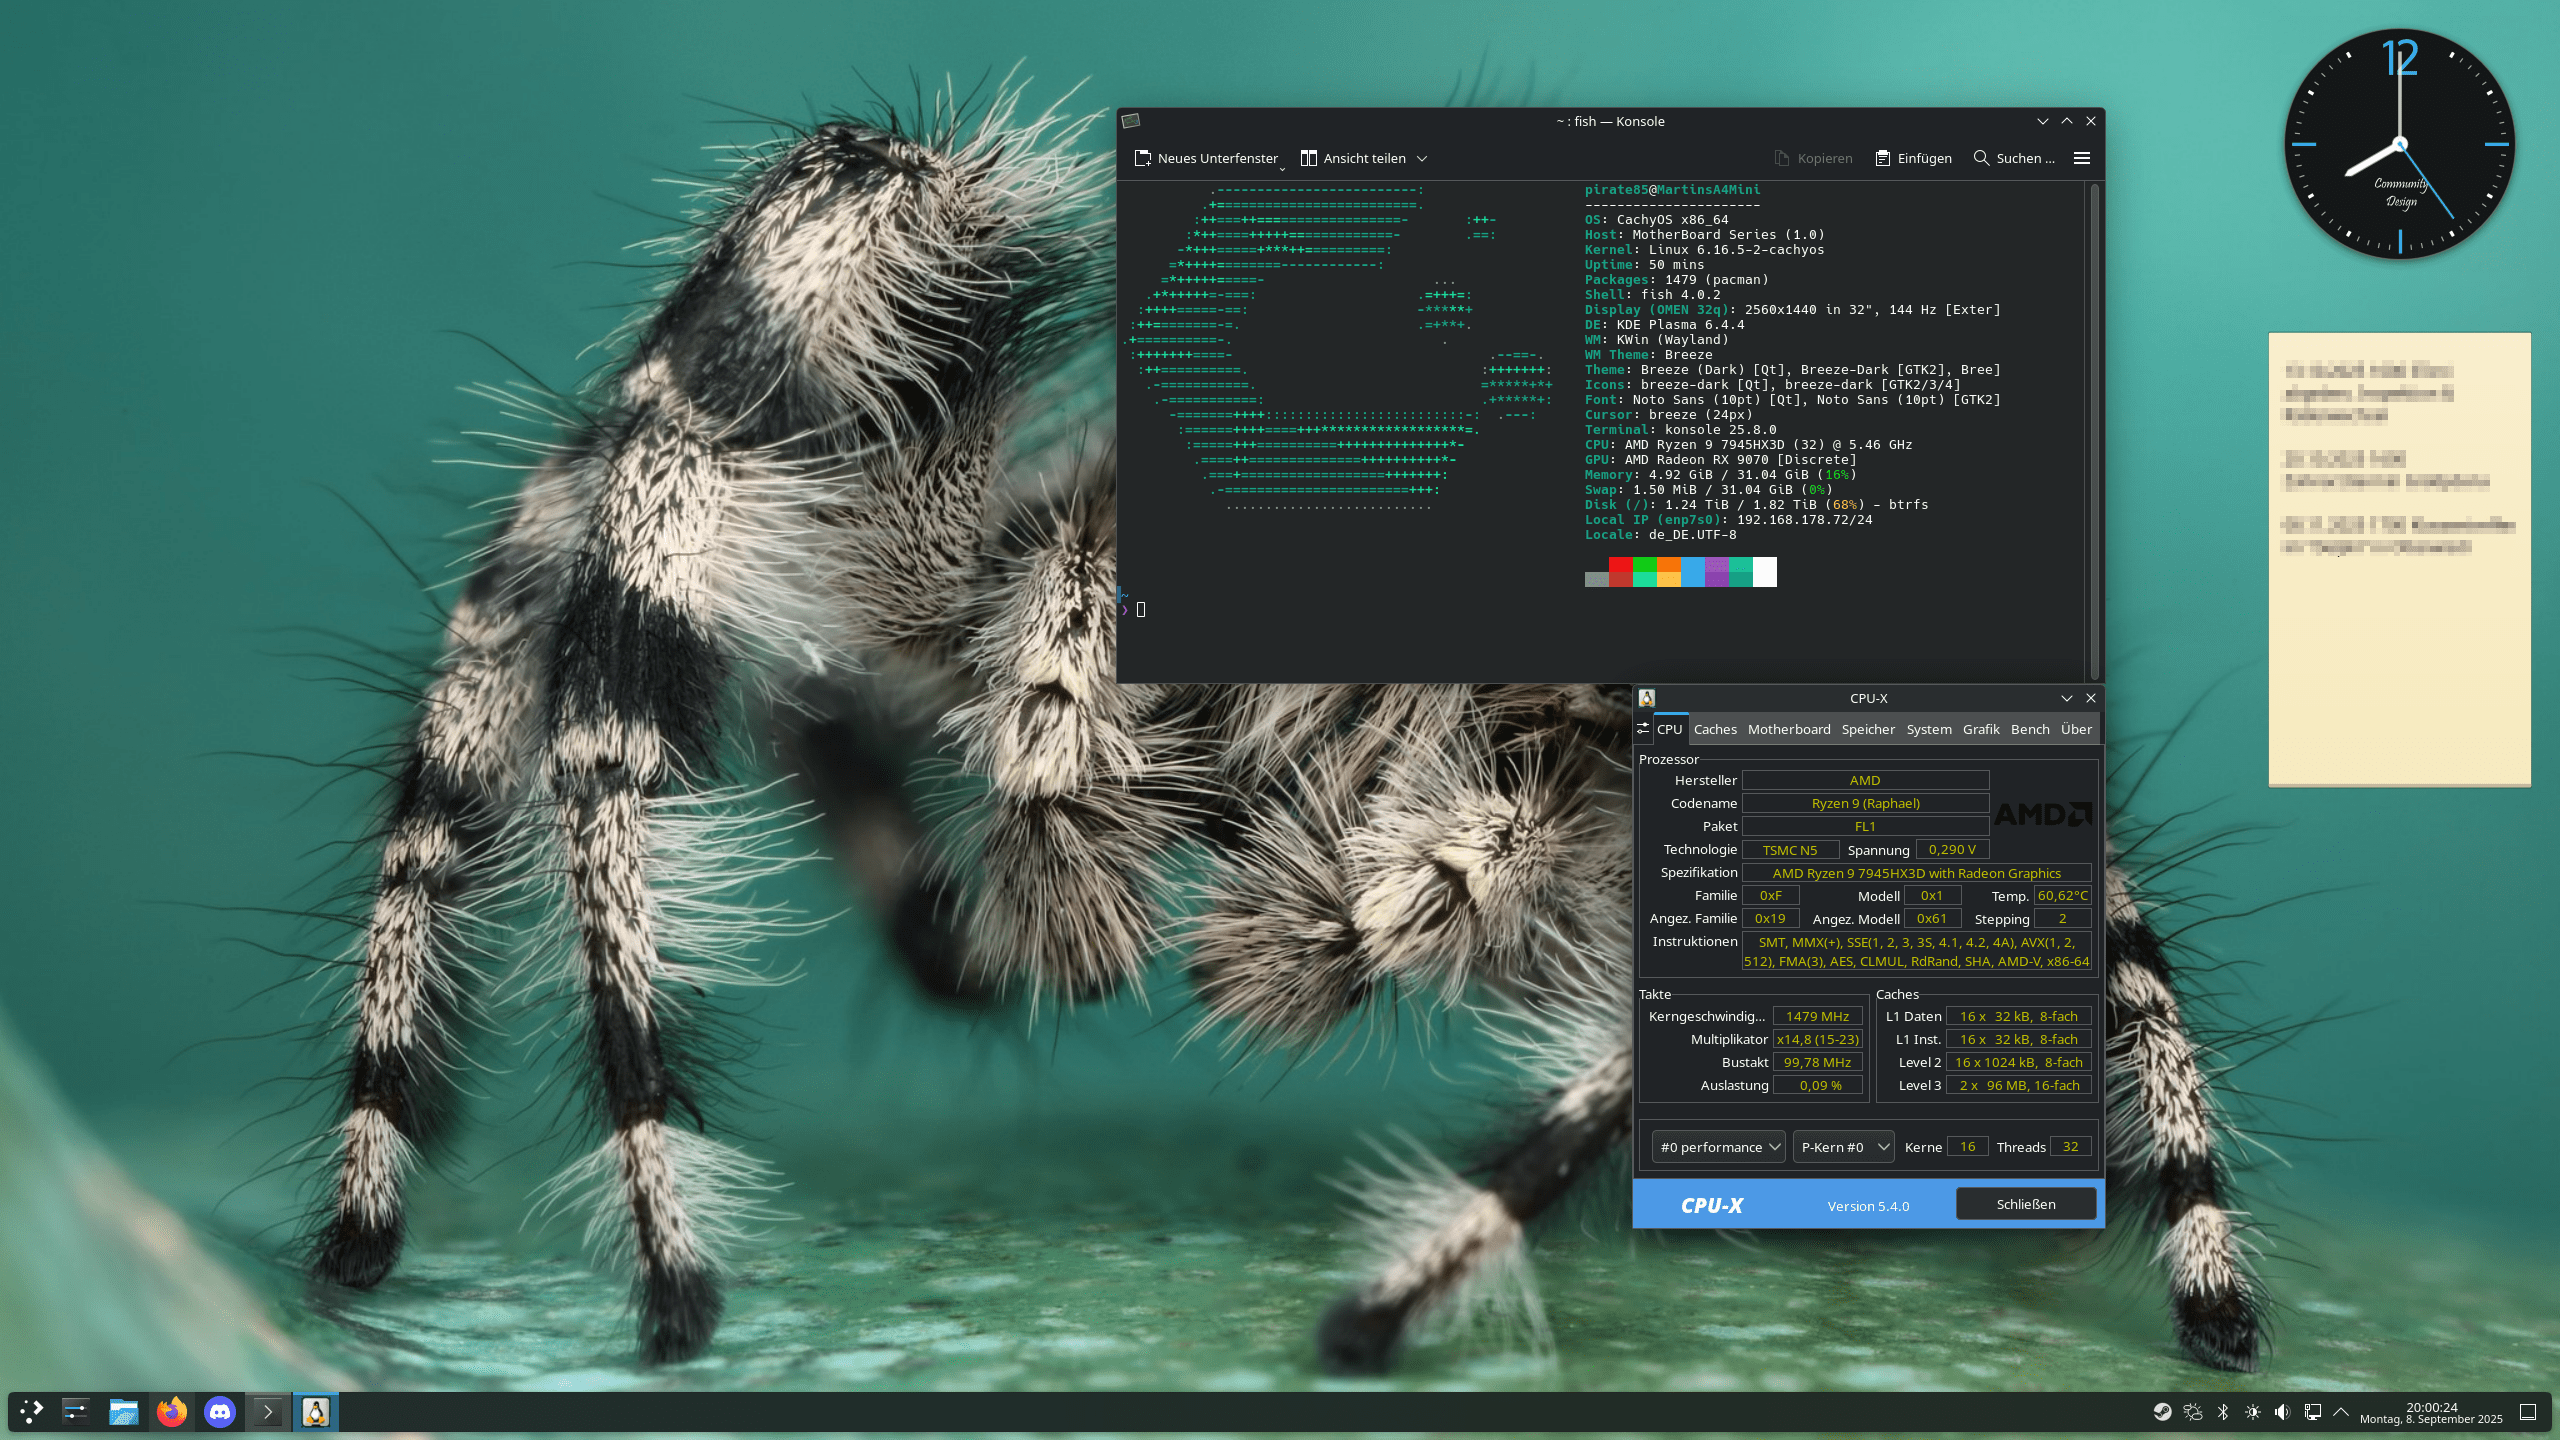Open Discord from the taskbar
This screenshot has width=2560, height=1440.
[220, 1412]
